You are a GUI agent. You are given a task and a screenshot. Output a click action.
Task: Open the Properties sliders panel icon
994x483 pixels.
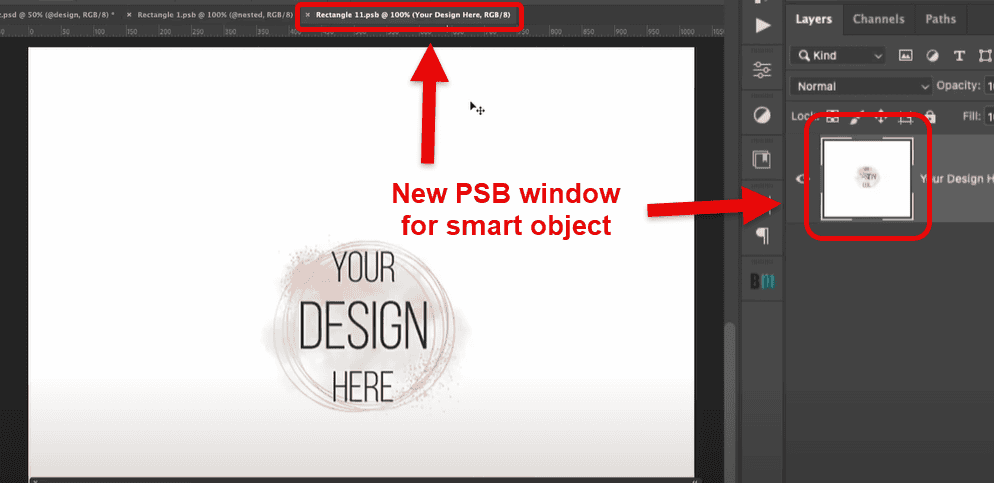pos(762,70)
